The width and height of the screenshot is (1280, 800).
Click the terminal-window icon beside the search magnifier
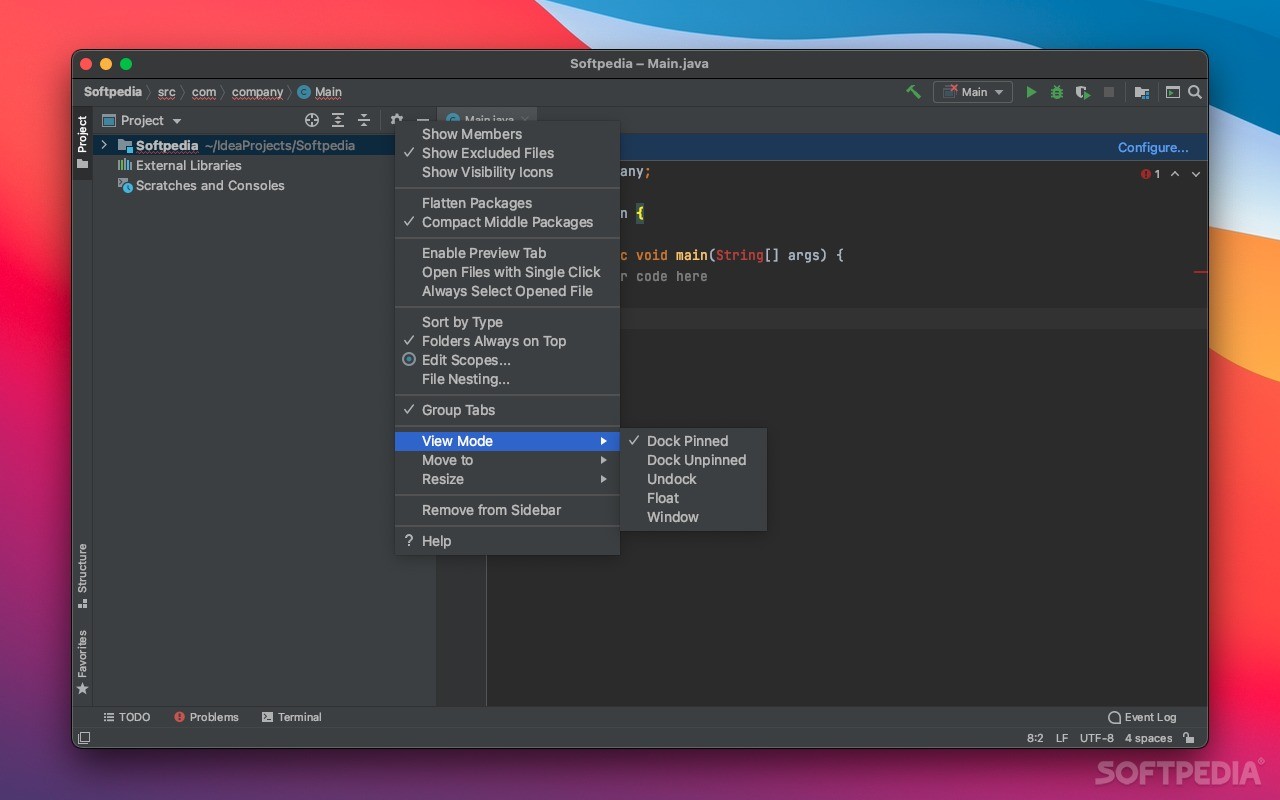[1172, 92]
